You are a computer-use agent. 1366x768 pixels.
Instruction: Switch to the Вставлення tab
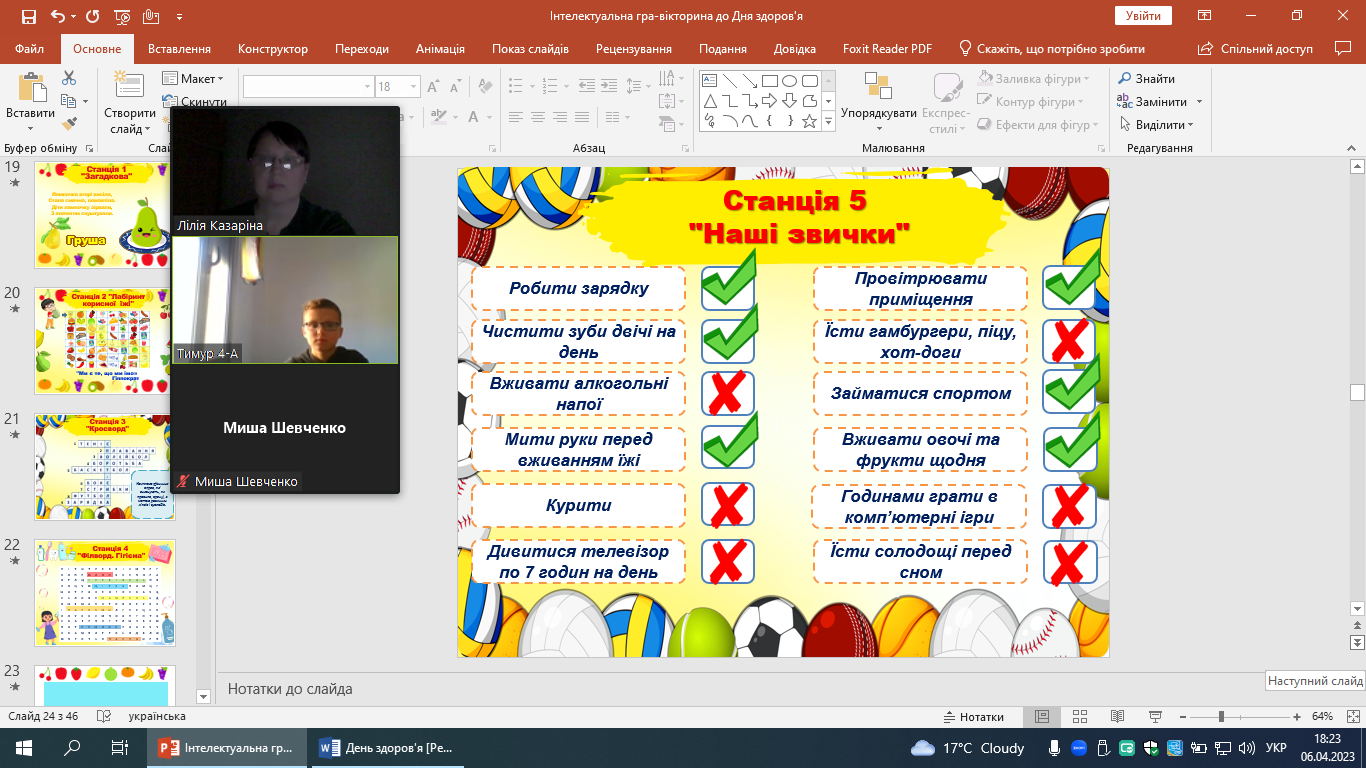(x=179, y=49)
